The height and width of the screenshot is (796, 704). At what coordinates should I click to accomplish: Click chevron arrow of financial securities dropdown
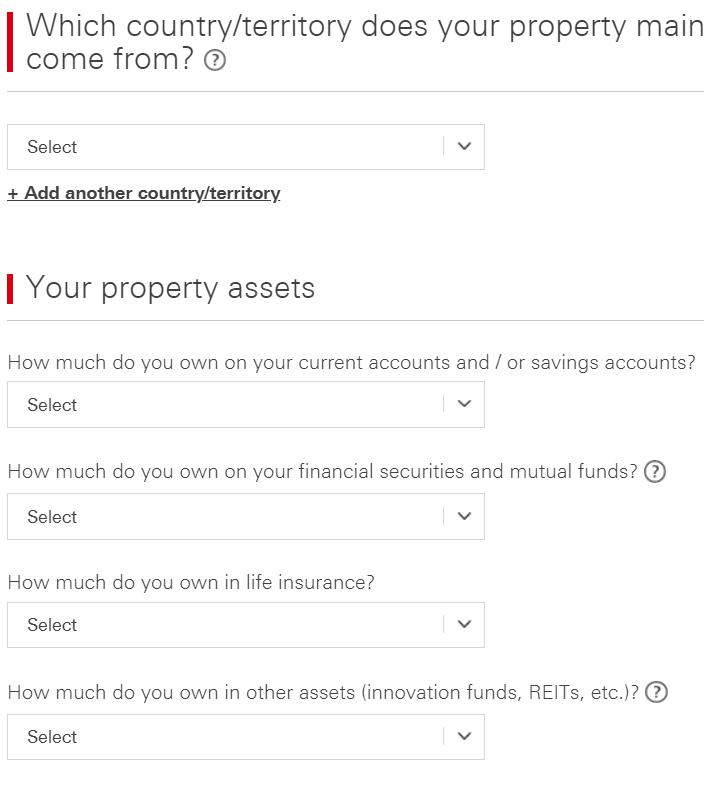point(464,516)
